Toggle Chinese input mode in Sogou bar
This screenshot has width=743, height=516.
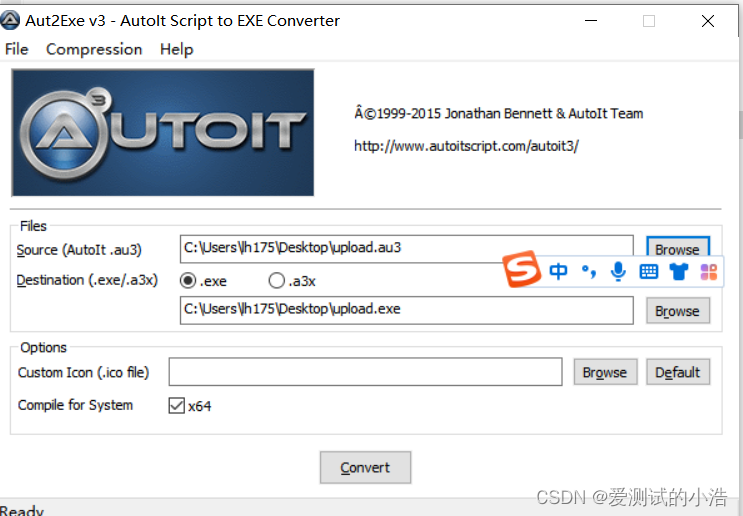(x=558, y=272)
